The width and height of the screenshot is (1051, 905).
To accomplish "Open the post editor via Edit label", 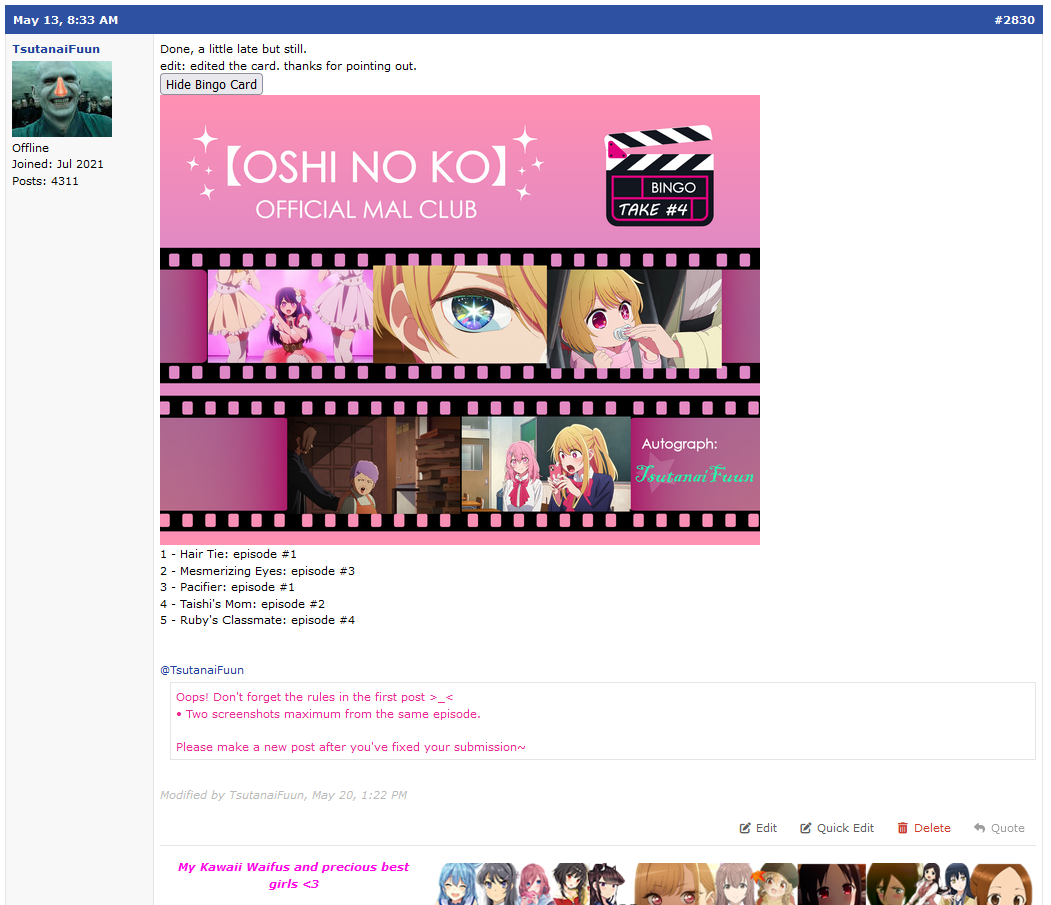I will (766, 828).
